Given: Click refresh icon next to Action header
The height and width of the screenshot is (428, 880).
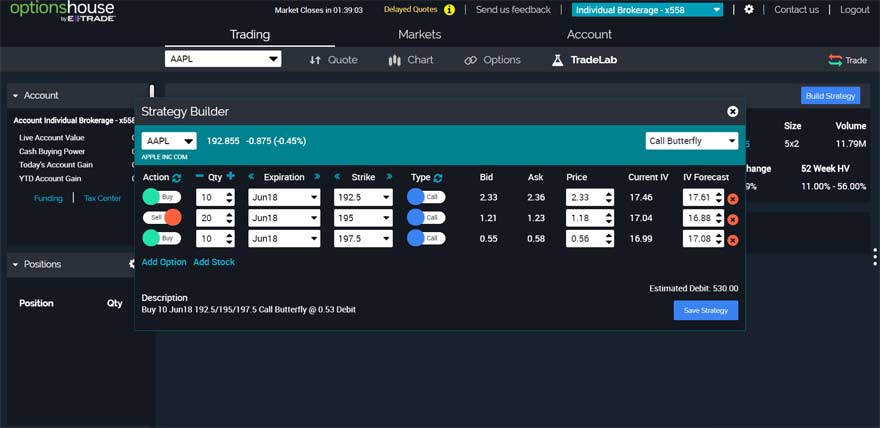Looking at the screenshot, I should point(176,177).
